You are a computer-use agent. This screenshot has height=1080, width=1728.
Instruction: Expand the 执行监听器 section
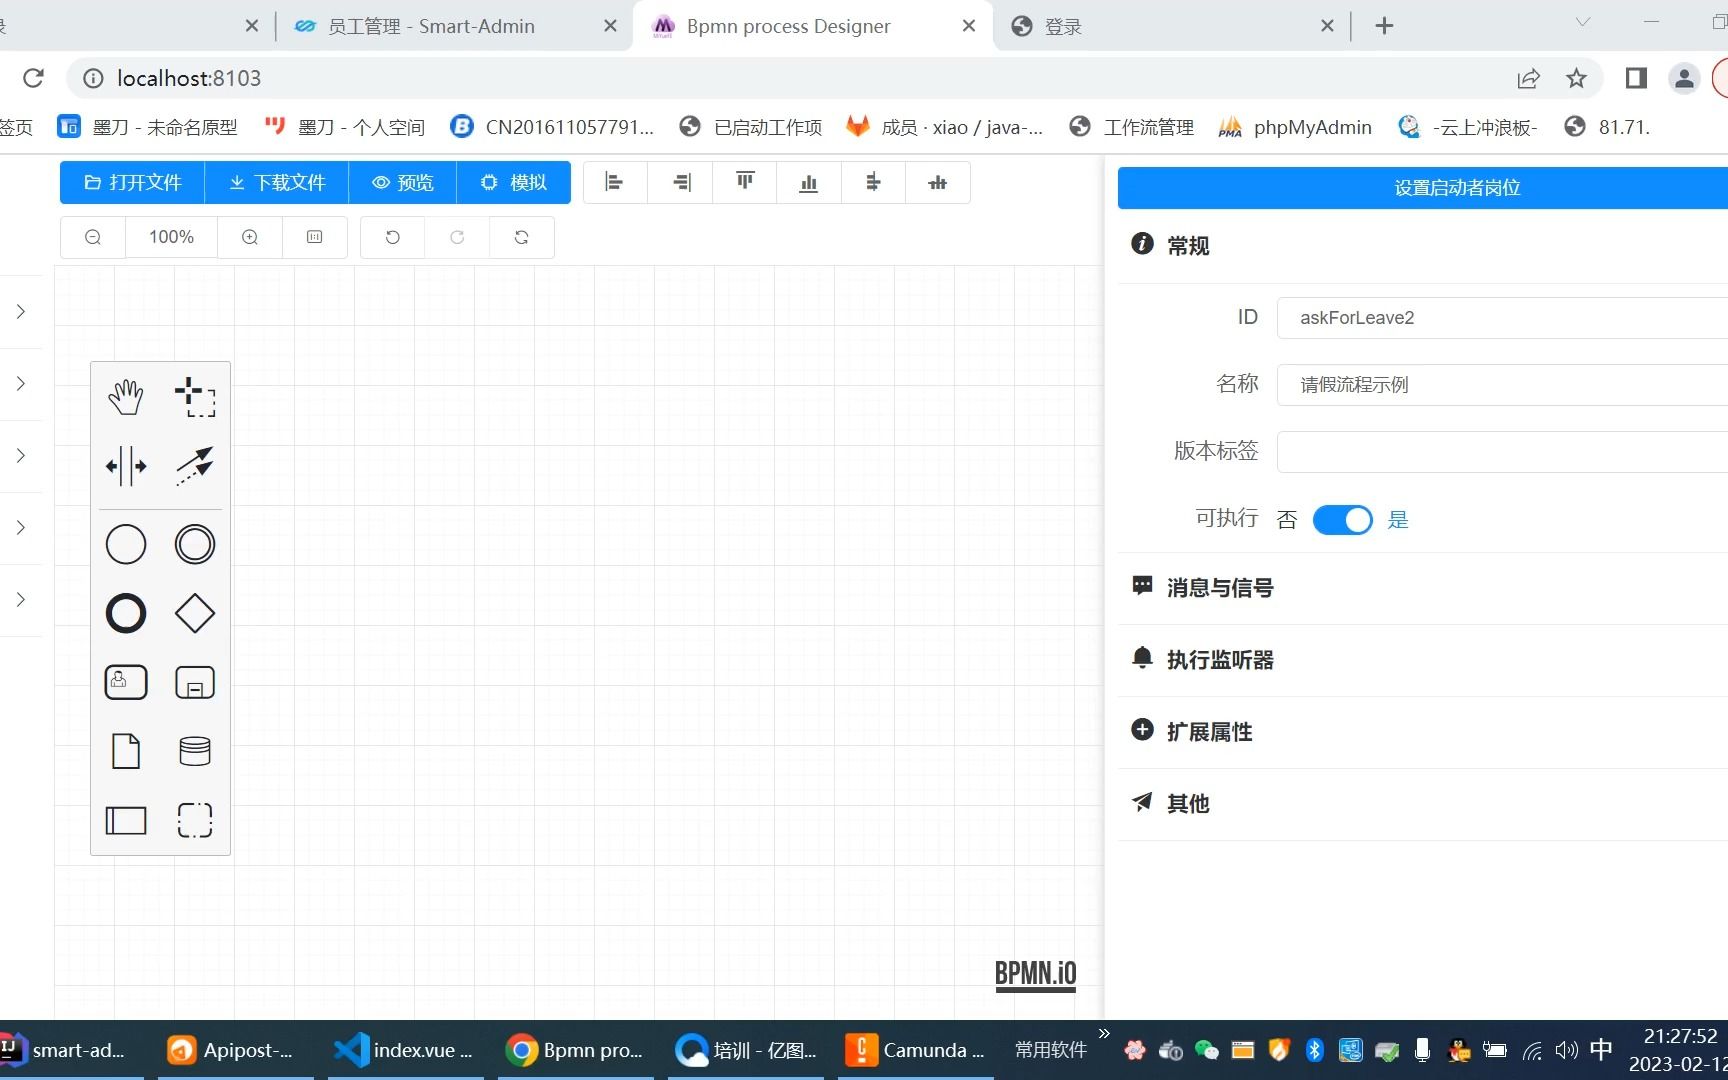tap(1219, 659)
